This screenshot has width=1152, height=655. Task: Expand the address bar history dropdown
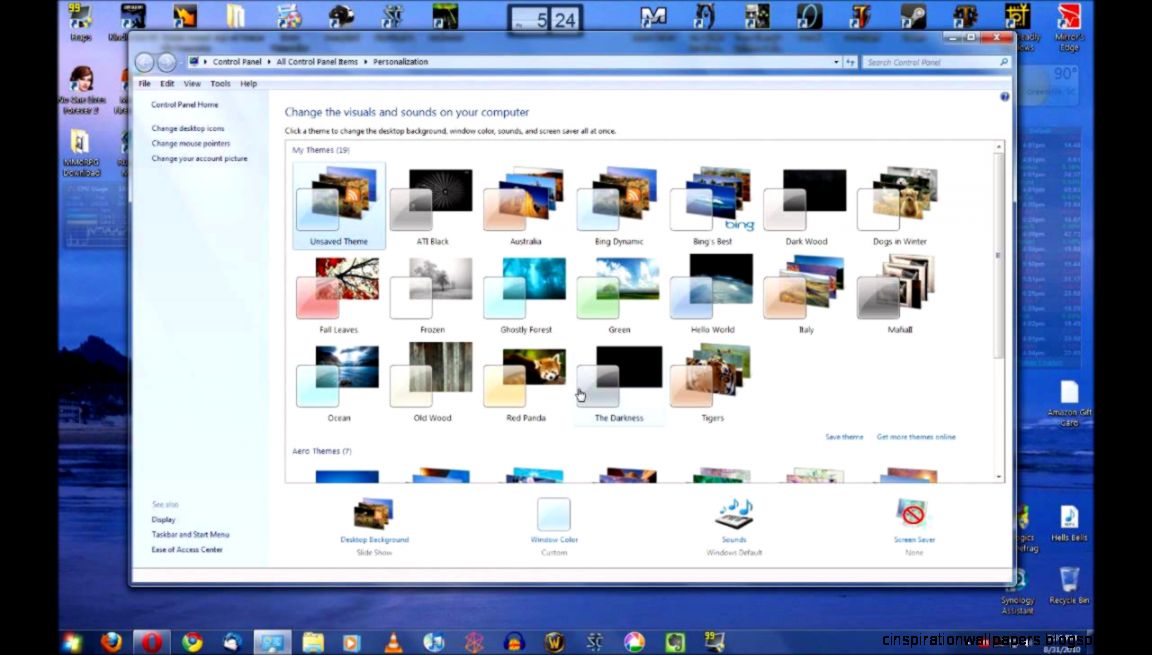pyautogui.click(x=836, y=61)
